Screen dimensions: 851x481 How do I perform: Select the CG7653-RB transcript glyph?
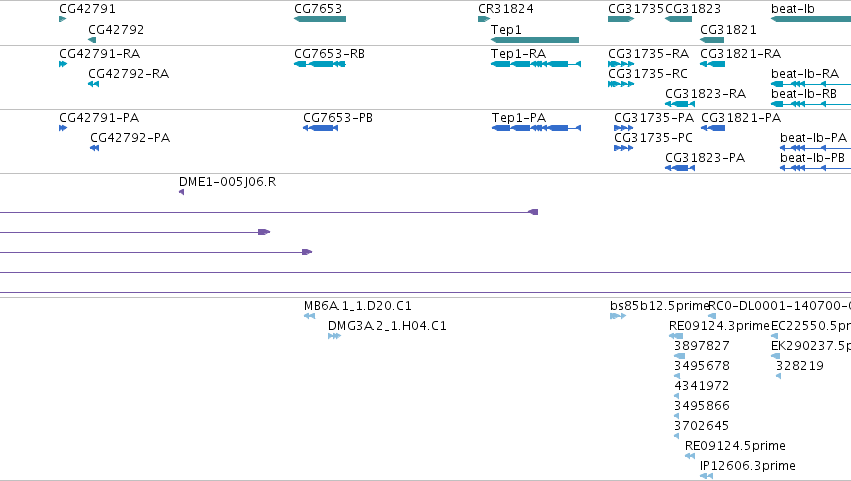point(320,64)
